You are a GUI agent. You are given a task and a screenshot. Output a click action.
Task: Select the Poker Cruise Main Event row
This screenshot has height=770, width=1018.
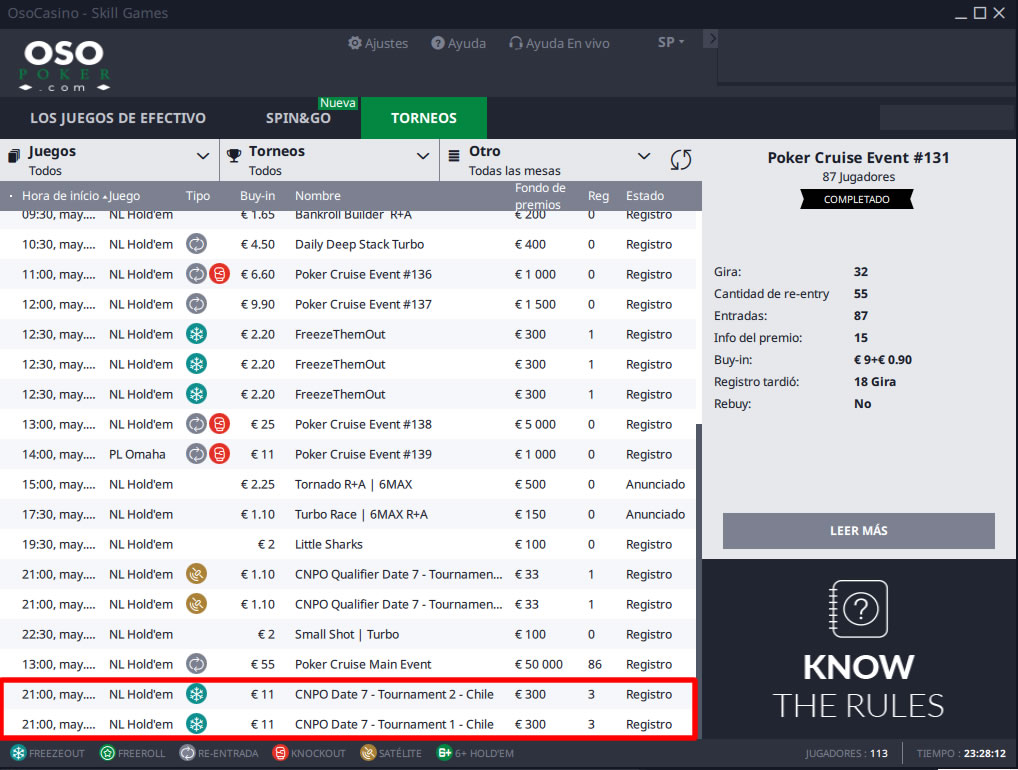(x=363, y=664)
